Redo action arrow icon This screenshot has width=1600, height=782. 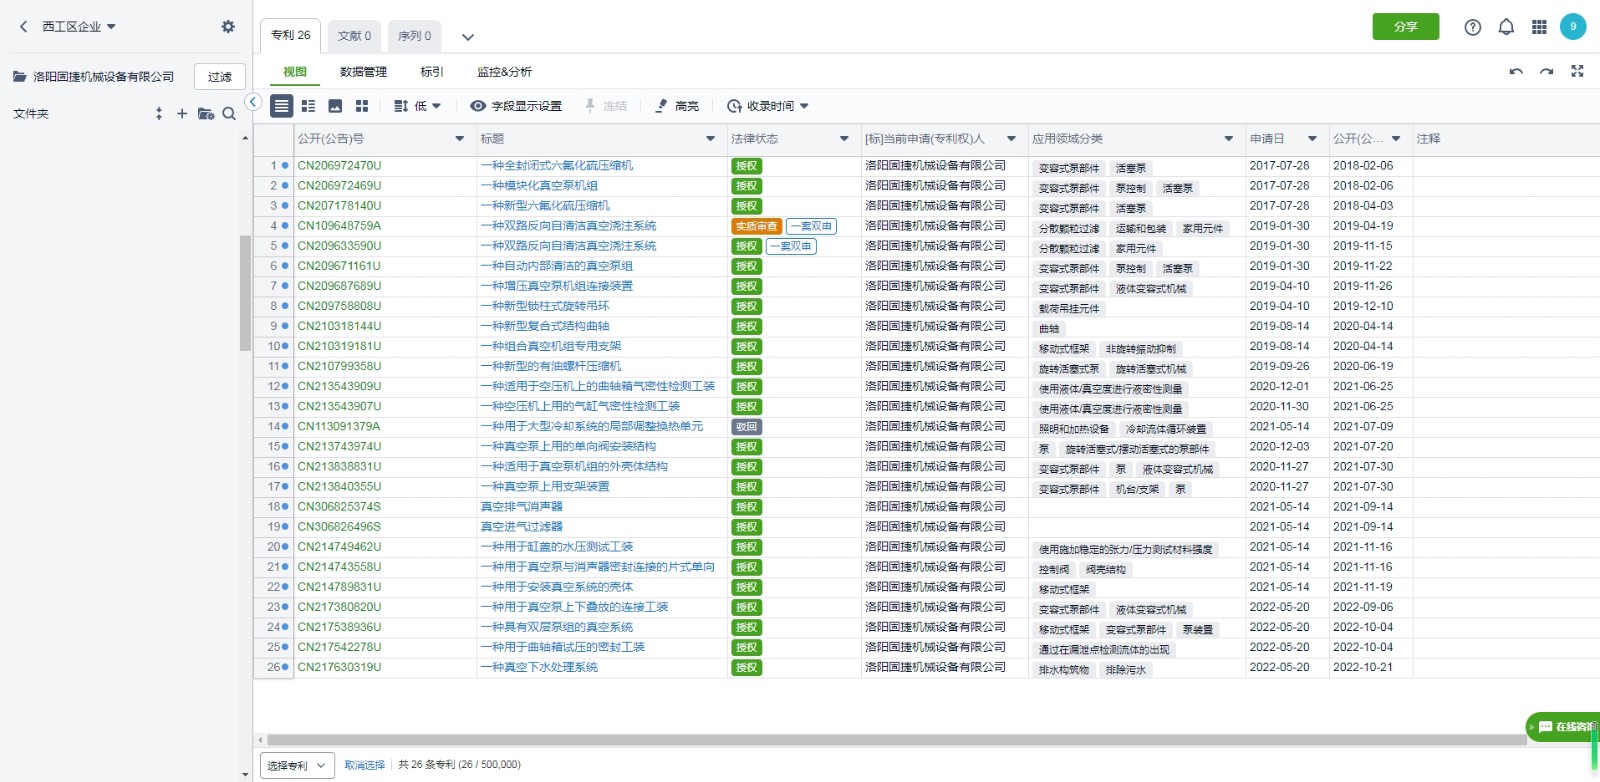(1546, 72)
